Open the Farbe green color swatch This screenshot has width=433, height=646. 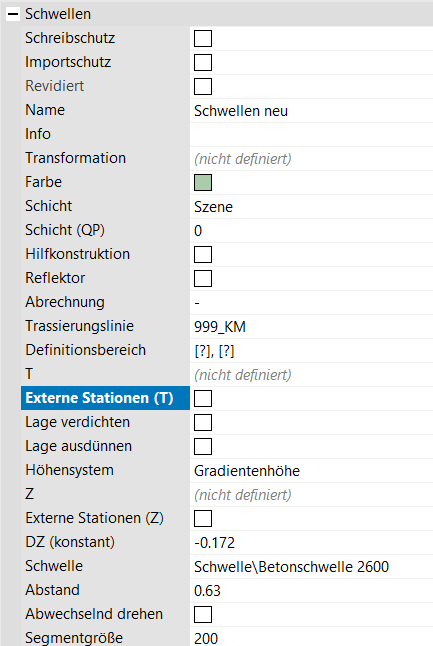[203, 183]
